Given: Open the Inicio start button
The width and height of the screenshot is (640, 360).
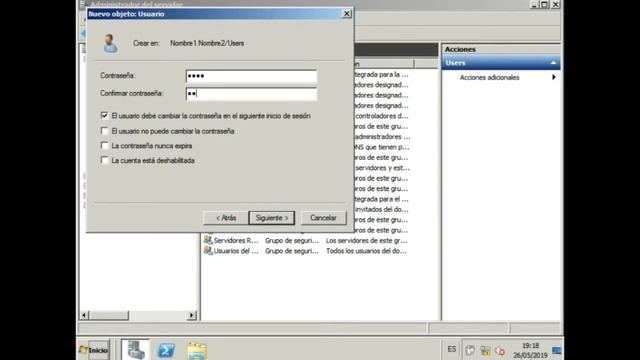Looking at the screenshot, I should [x=94, y=350].
